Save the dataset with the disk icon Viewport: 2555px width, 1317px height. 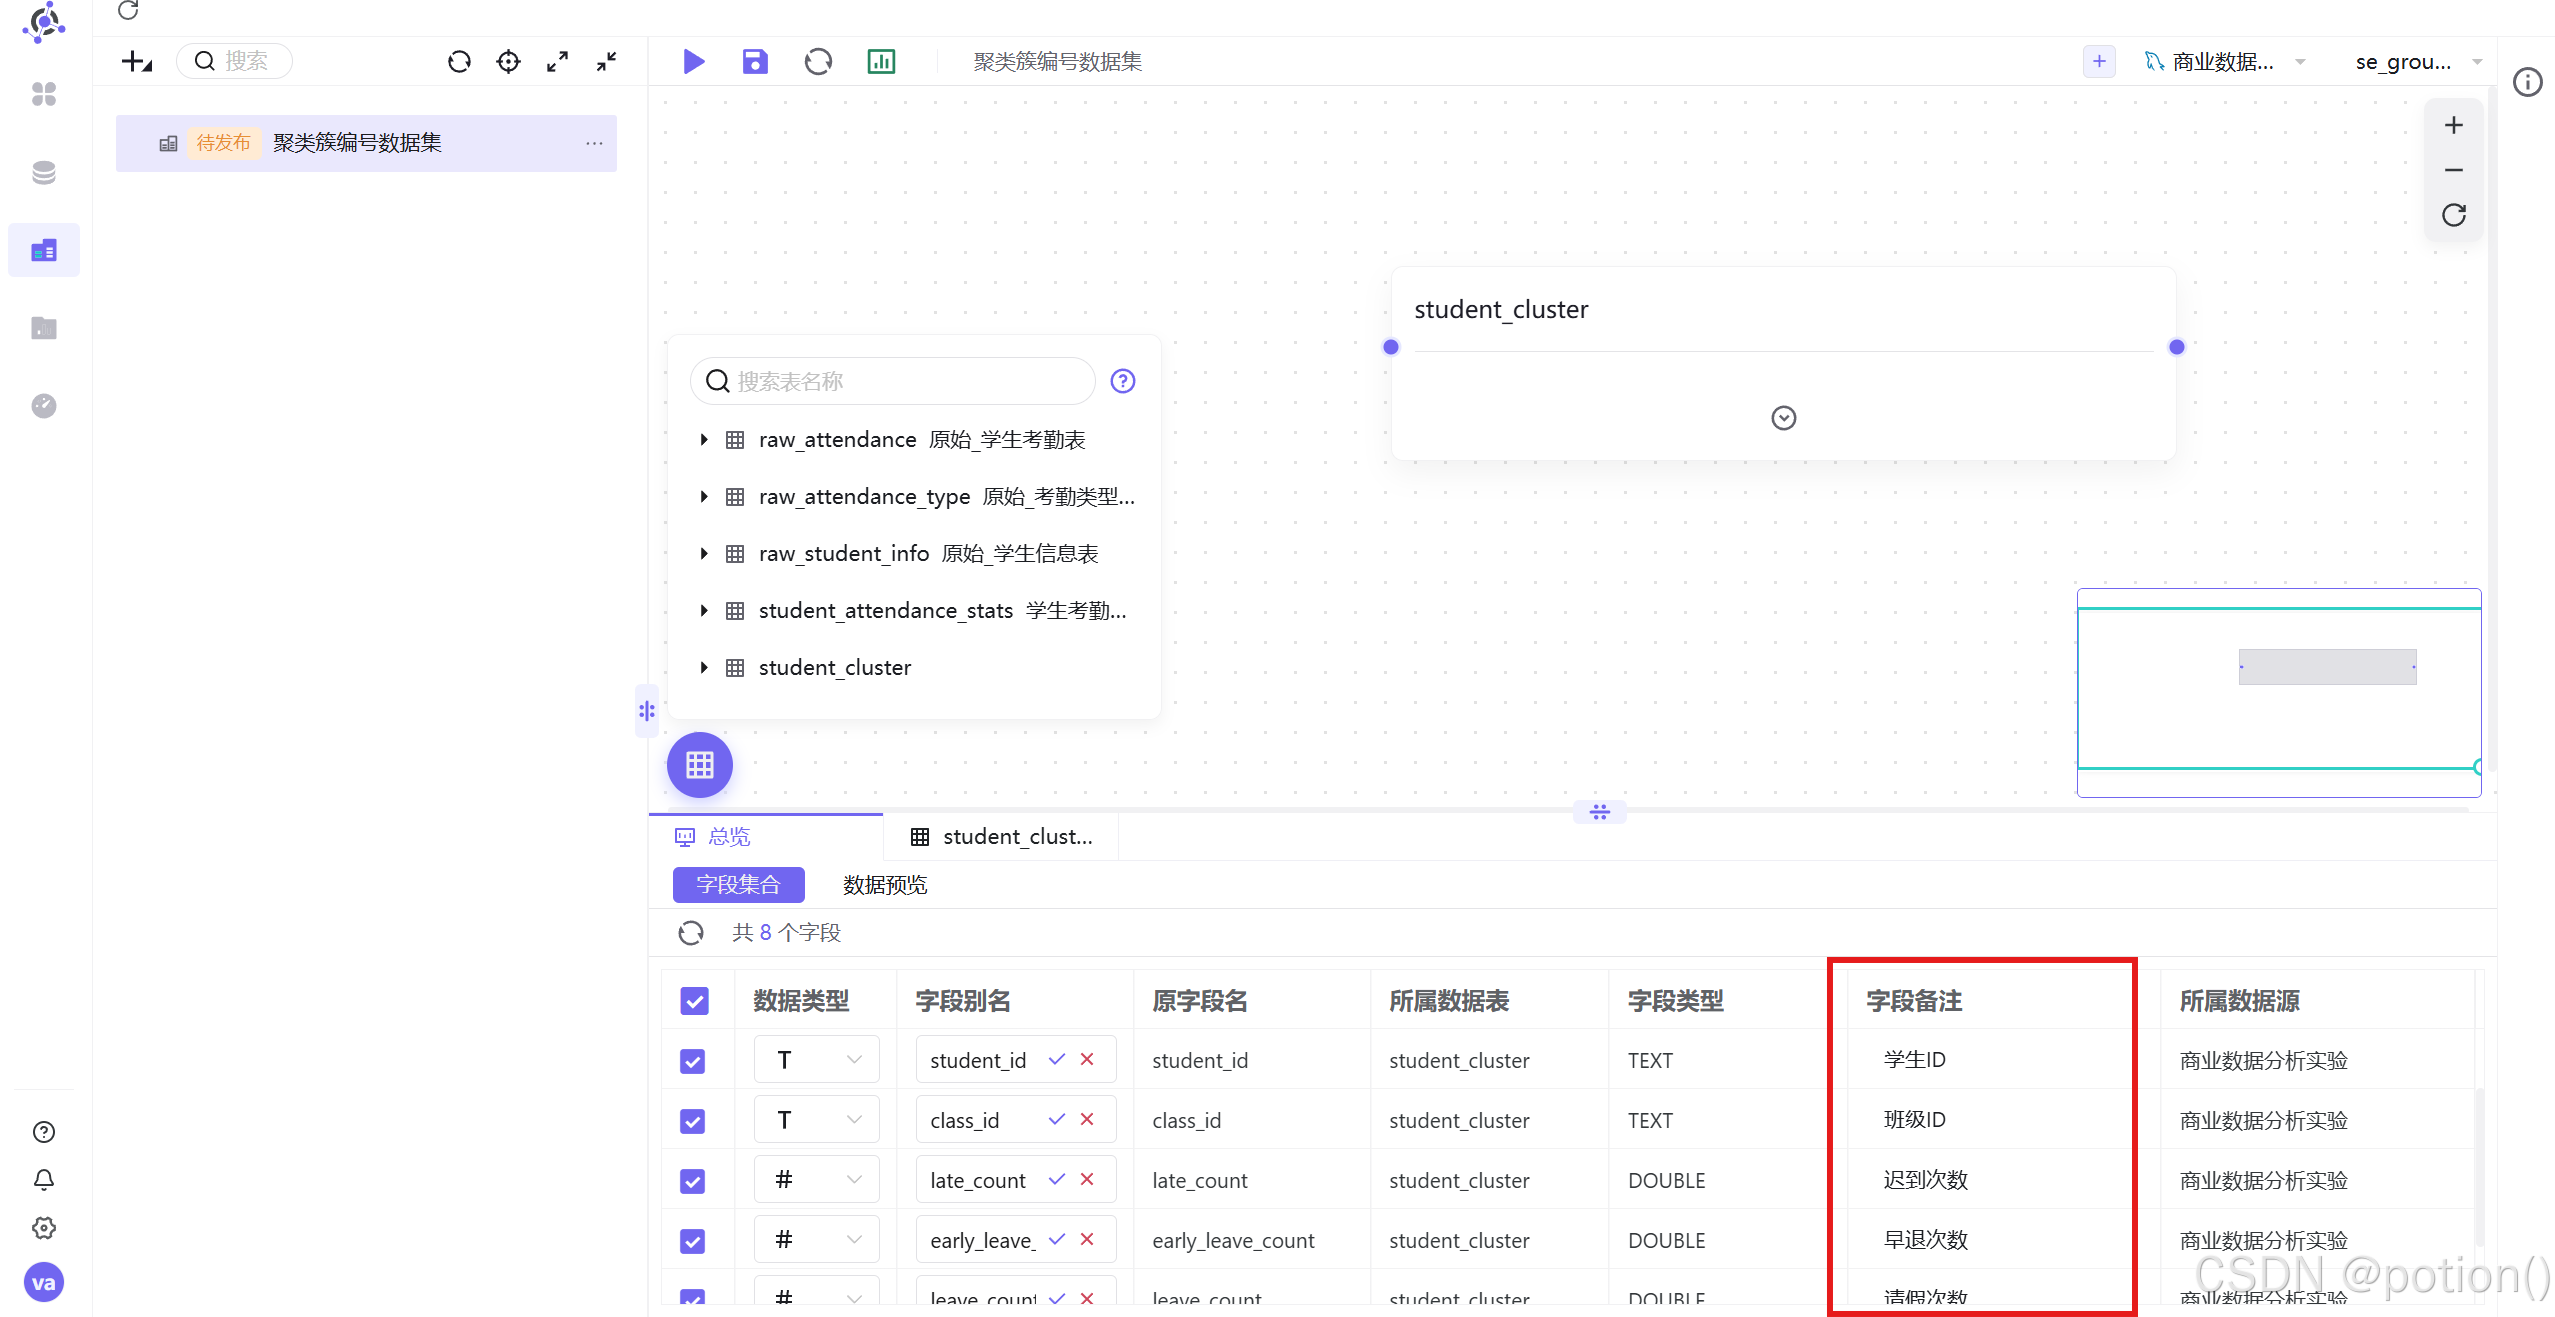pos(755,62)
